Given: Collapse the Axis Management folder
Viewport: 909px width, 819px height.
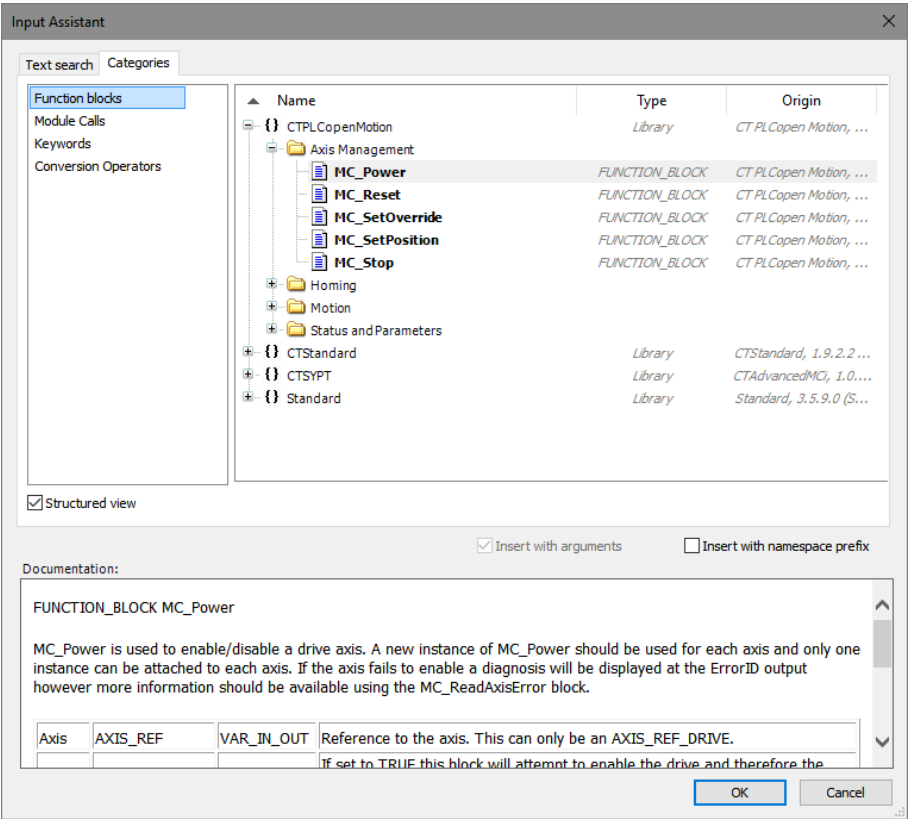Looking at the screenshot, I should tap(272, 149).
